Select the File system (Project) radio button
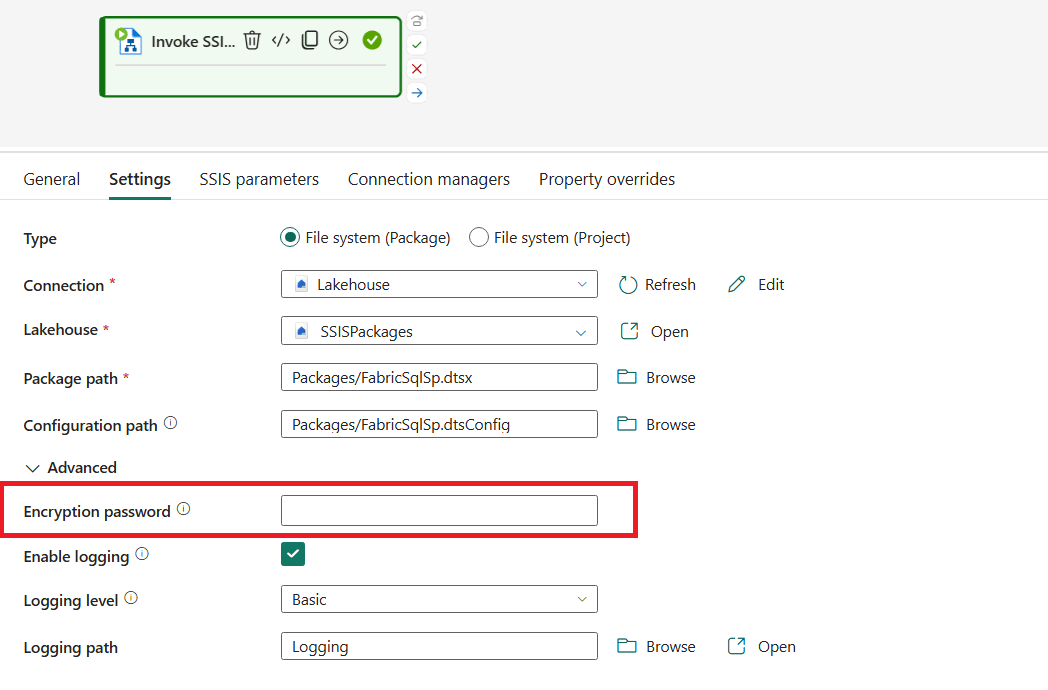 point(479,238)
